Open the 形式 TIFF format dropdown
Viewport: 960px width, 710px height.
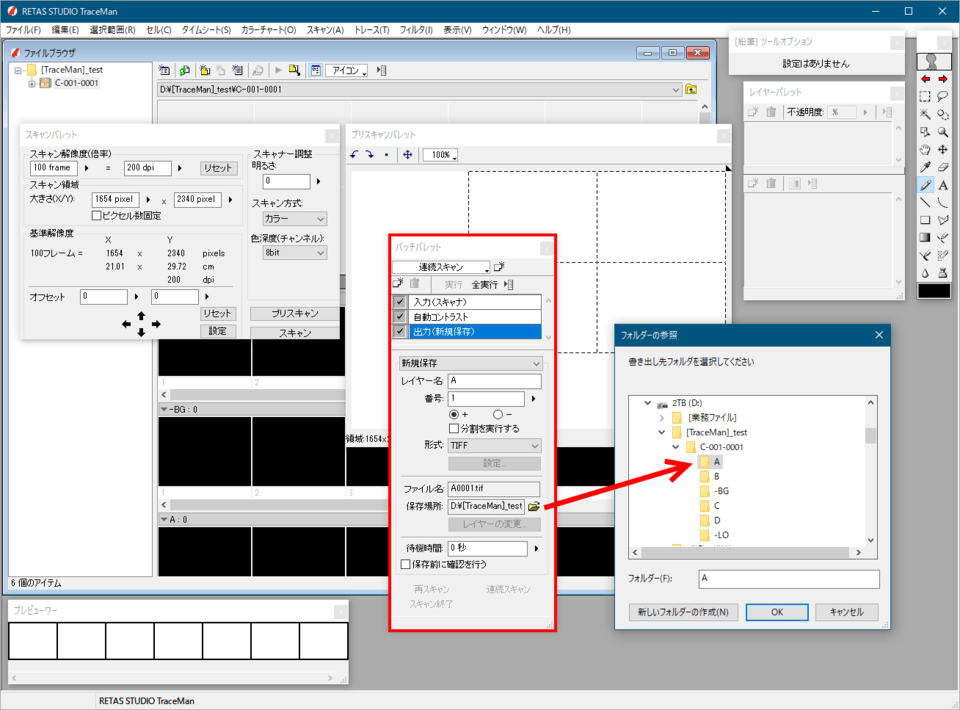(x=494, y=445)
